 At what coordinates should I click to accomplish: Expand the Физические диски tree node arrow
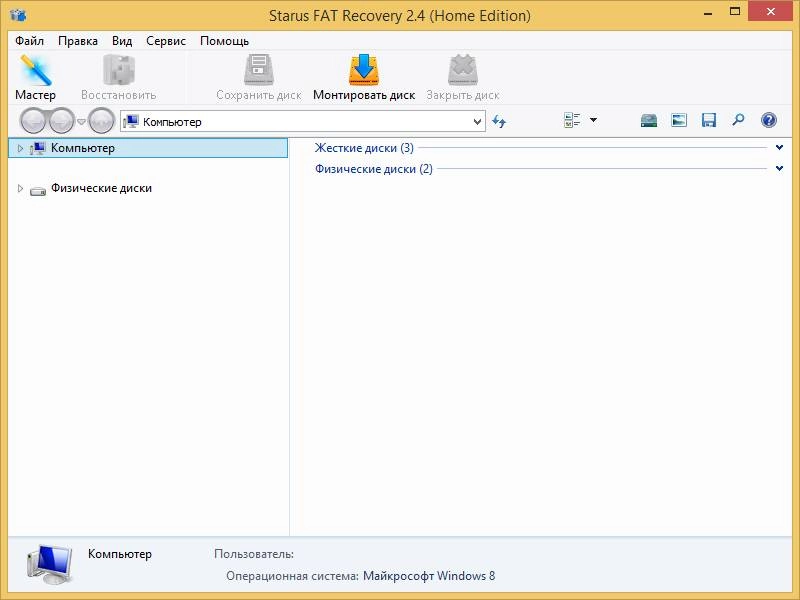(x=20, y=189)
